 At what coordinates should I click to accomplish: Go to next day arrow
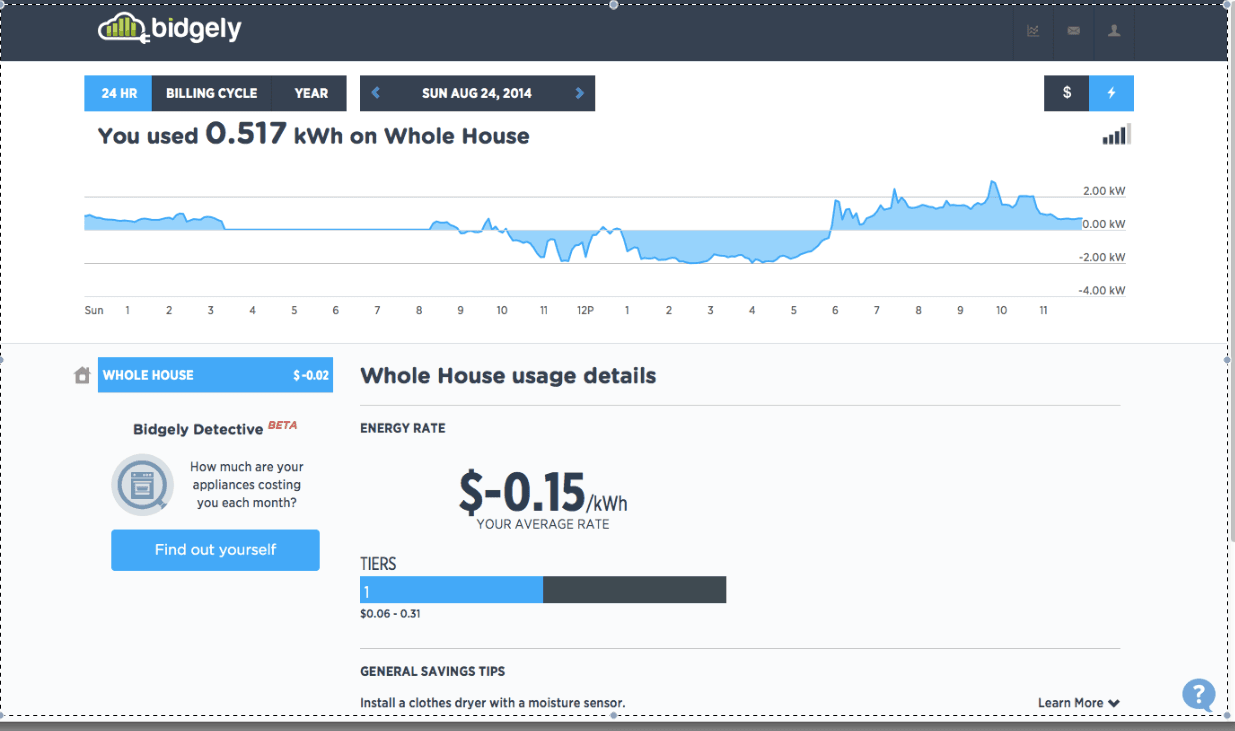click(x=579, y=93)
